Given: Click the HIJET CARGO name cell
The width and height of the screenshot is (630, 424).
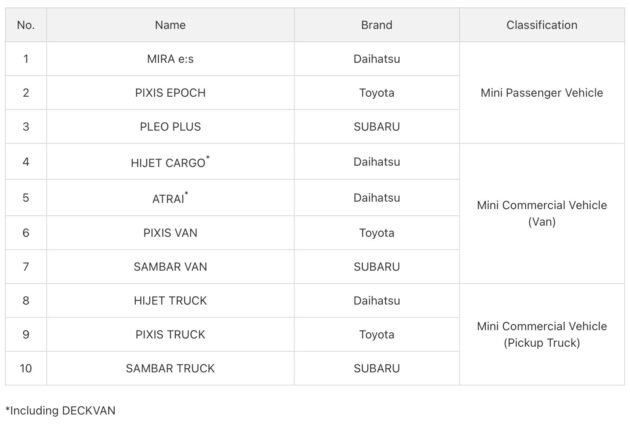Looking at the screenshot, I should pos(170,162).
